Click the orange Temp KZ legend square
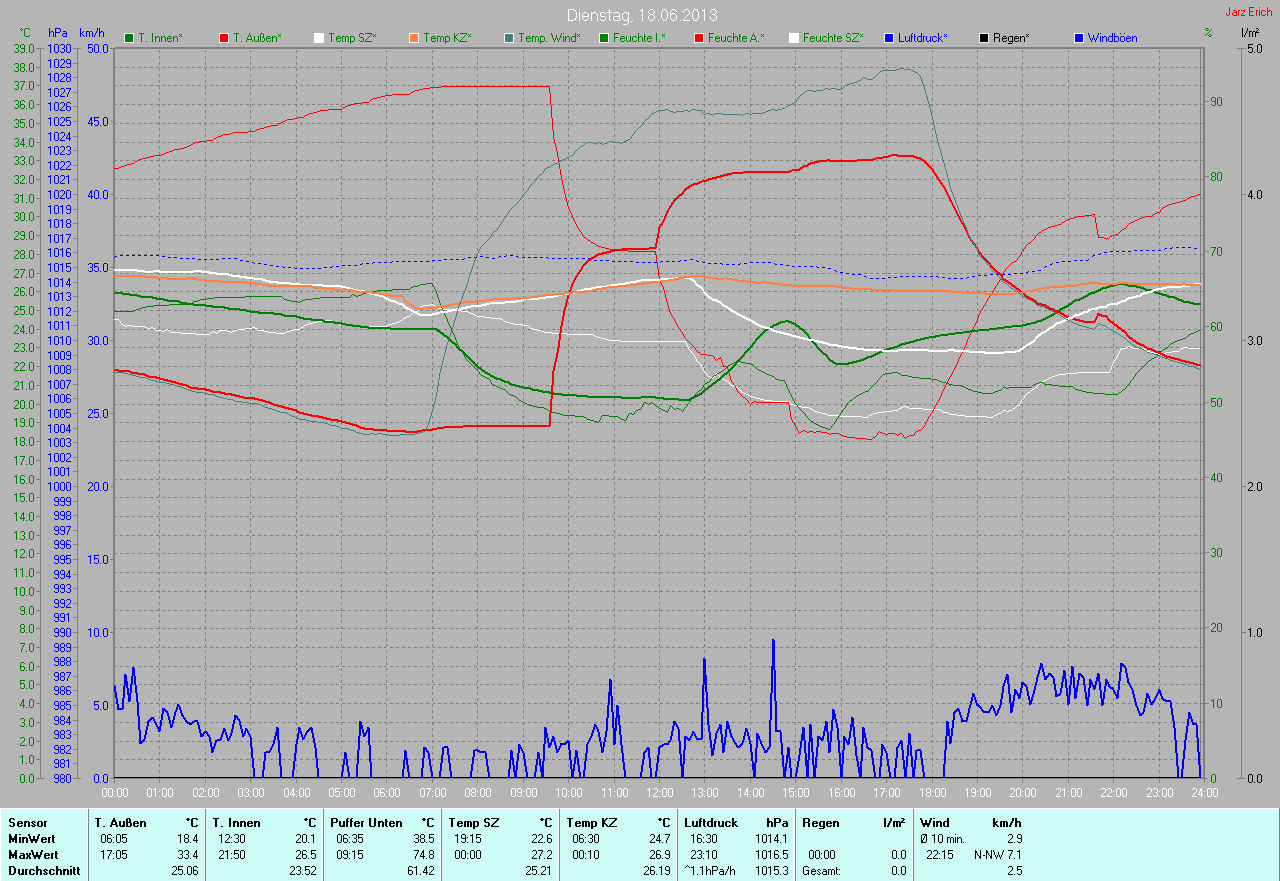Screen dimensions: 1280x881 (413, 38)
